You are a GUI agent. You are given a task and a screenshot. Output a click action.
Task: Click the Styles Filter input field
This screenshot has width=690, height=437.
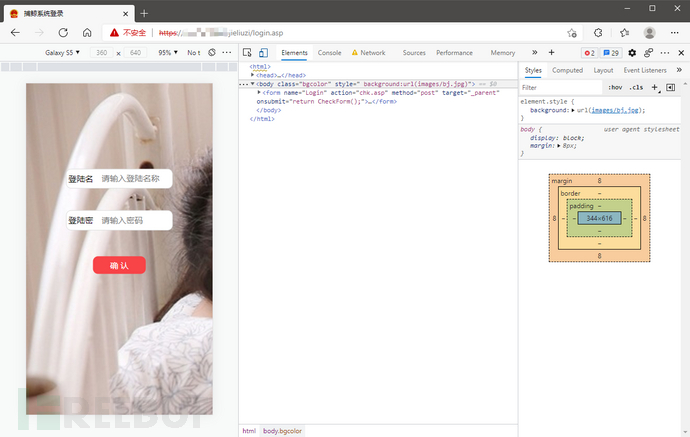pos(560,88)
